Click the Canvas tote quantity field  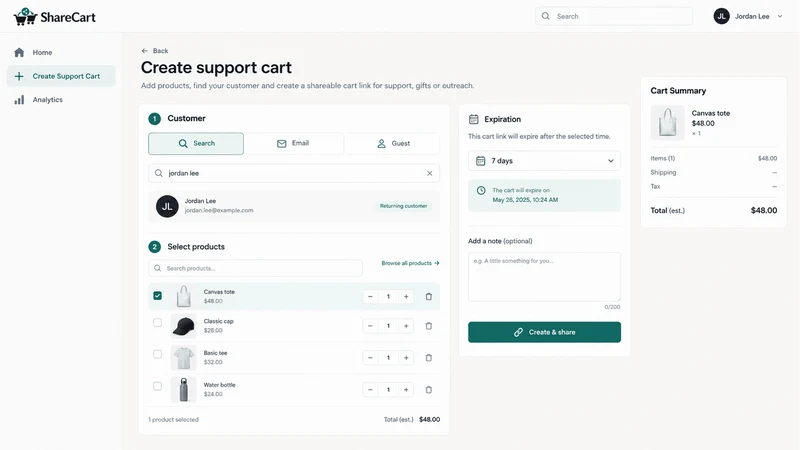(388, 296)
